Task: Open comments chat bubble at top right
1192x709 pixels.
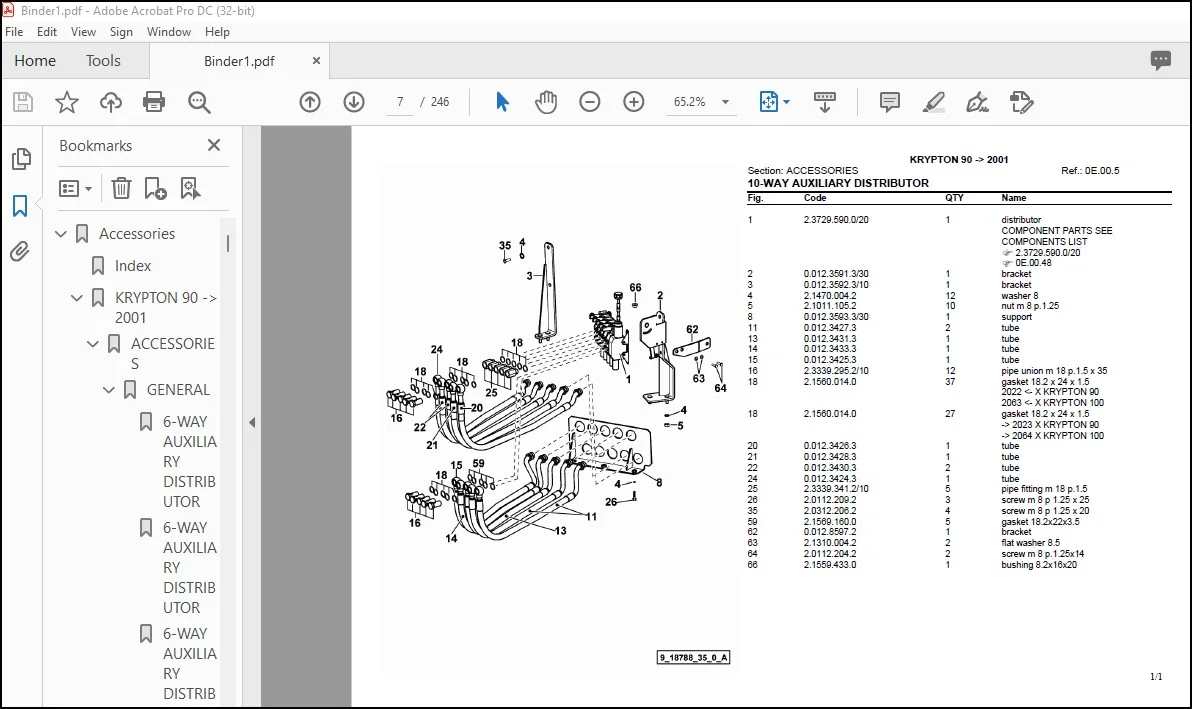Action: pyautogui.click(x=1161, y=61)
